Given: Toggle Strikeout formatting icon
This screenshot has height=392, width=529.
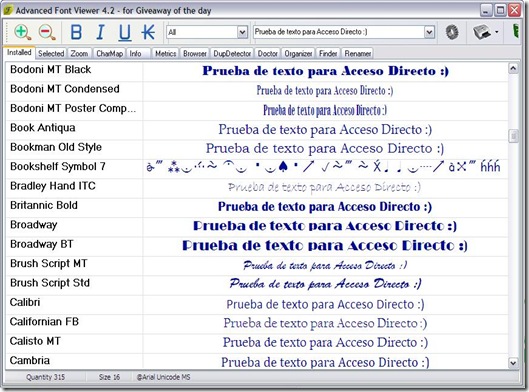Looking at the screenshot, I should click(148, 32).
